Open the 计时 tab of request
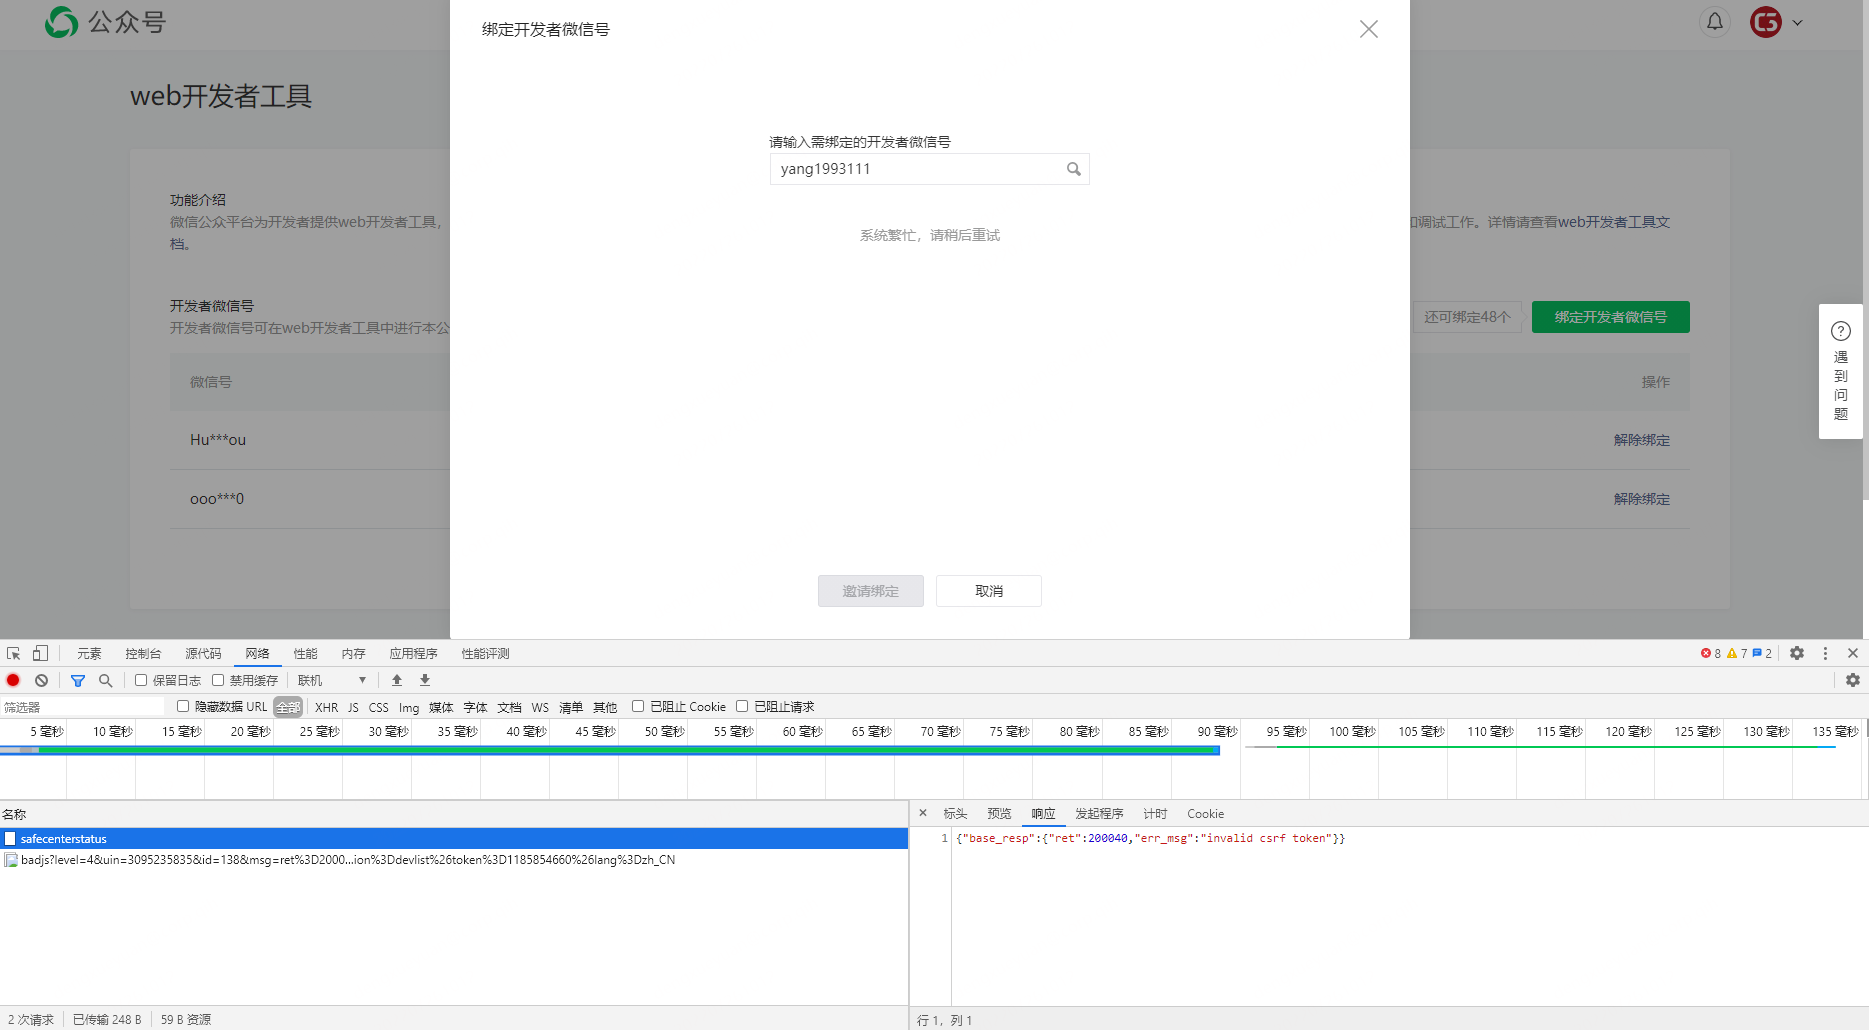The width and height of the screenshot is (1869, 1030). tap(1155, 813)
